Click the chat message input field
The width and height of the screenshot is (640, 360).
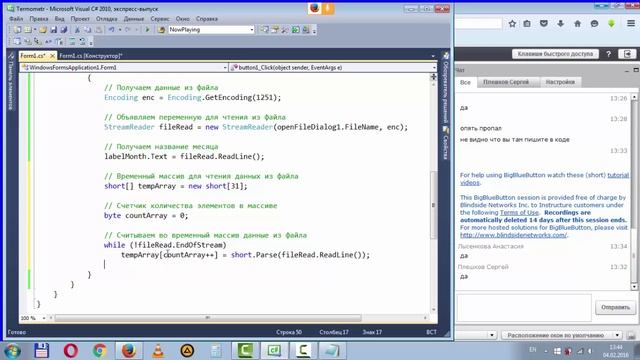(524, 308)
